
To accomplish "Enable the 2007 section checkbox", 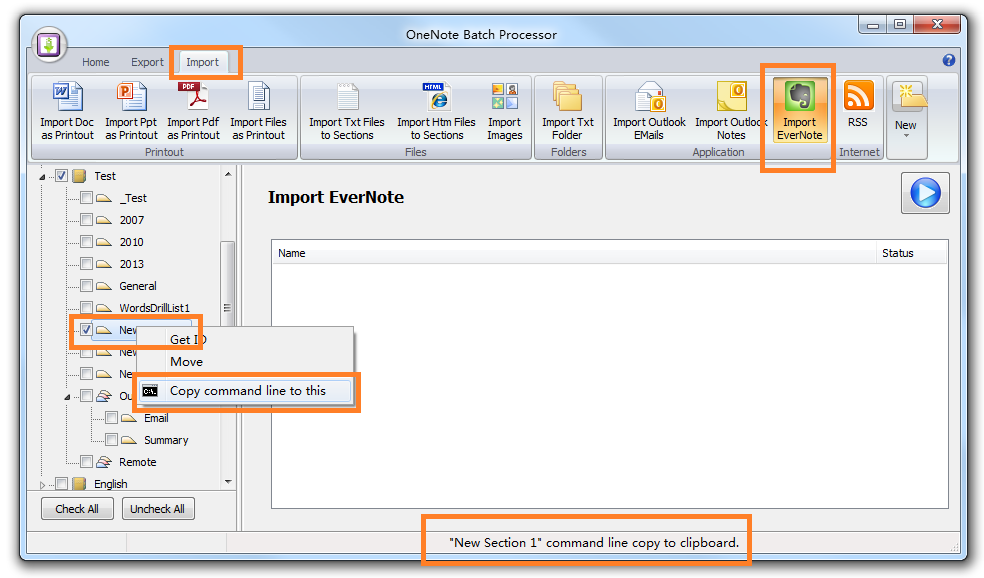I will [x=87, y=220].
